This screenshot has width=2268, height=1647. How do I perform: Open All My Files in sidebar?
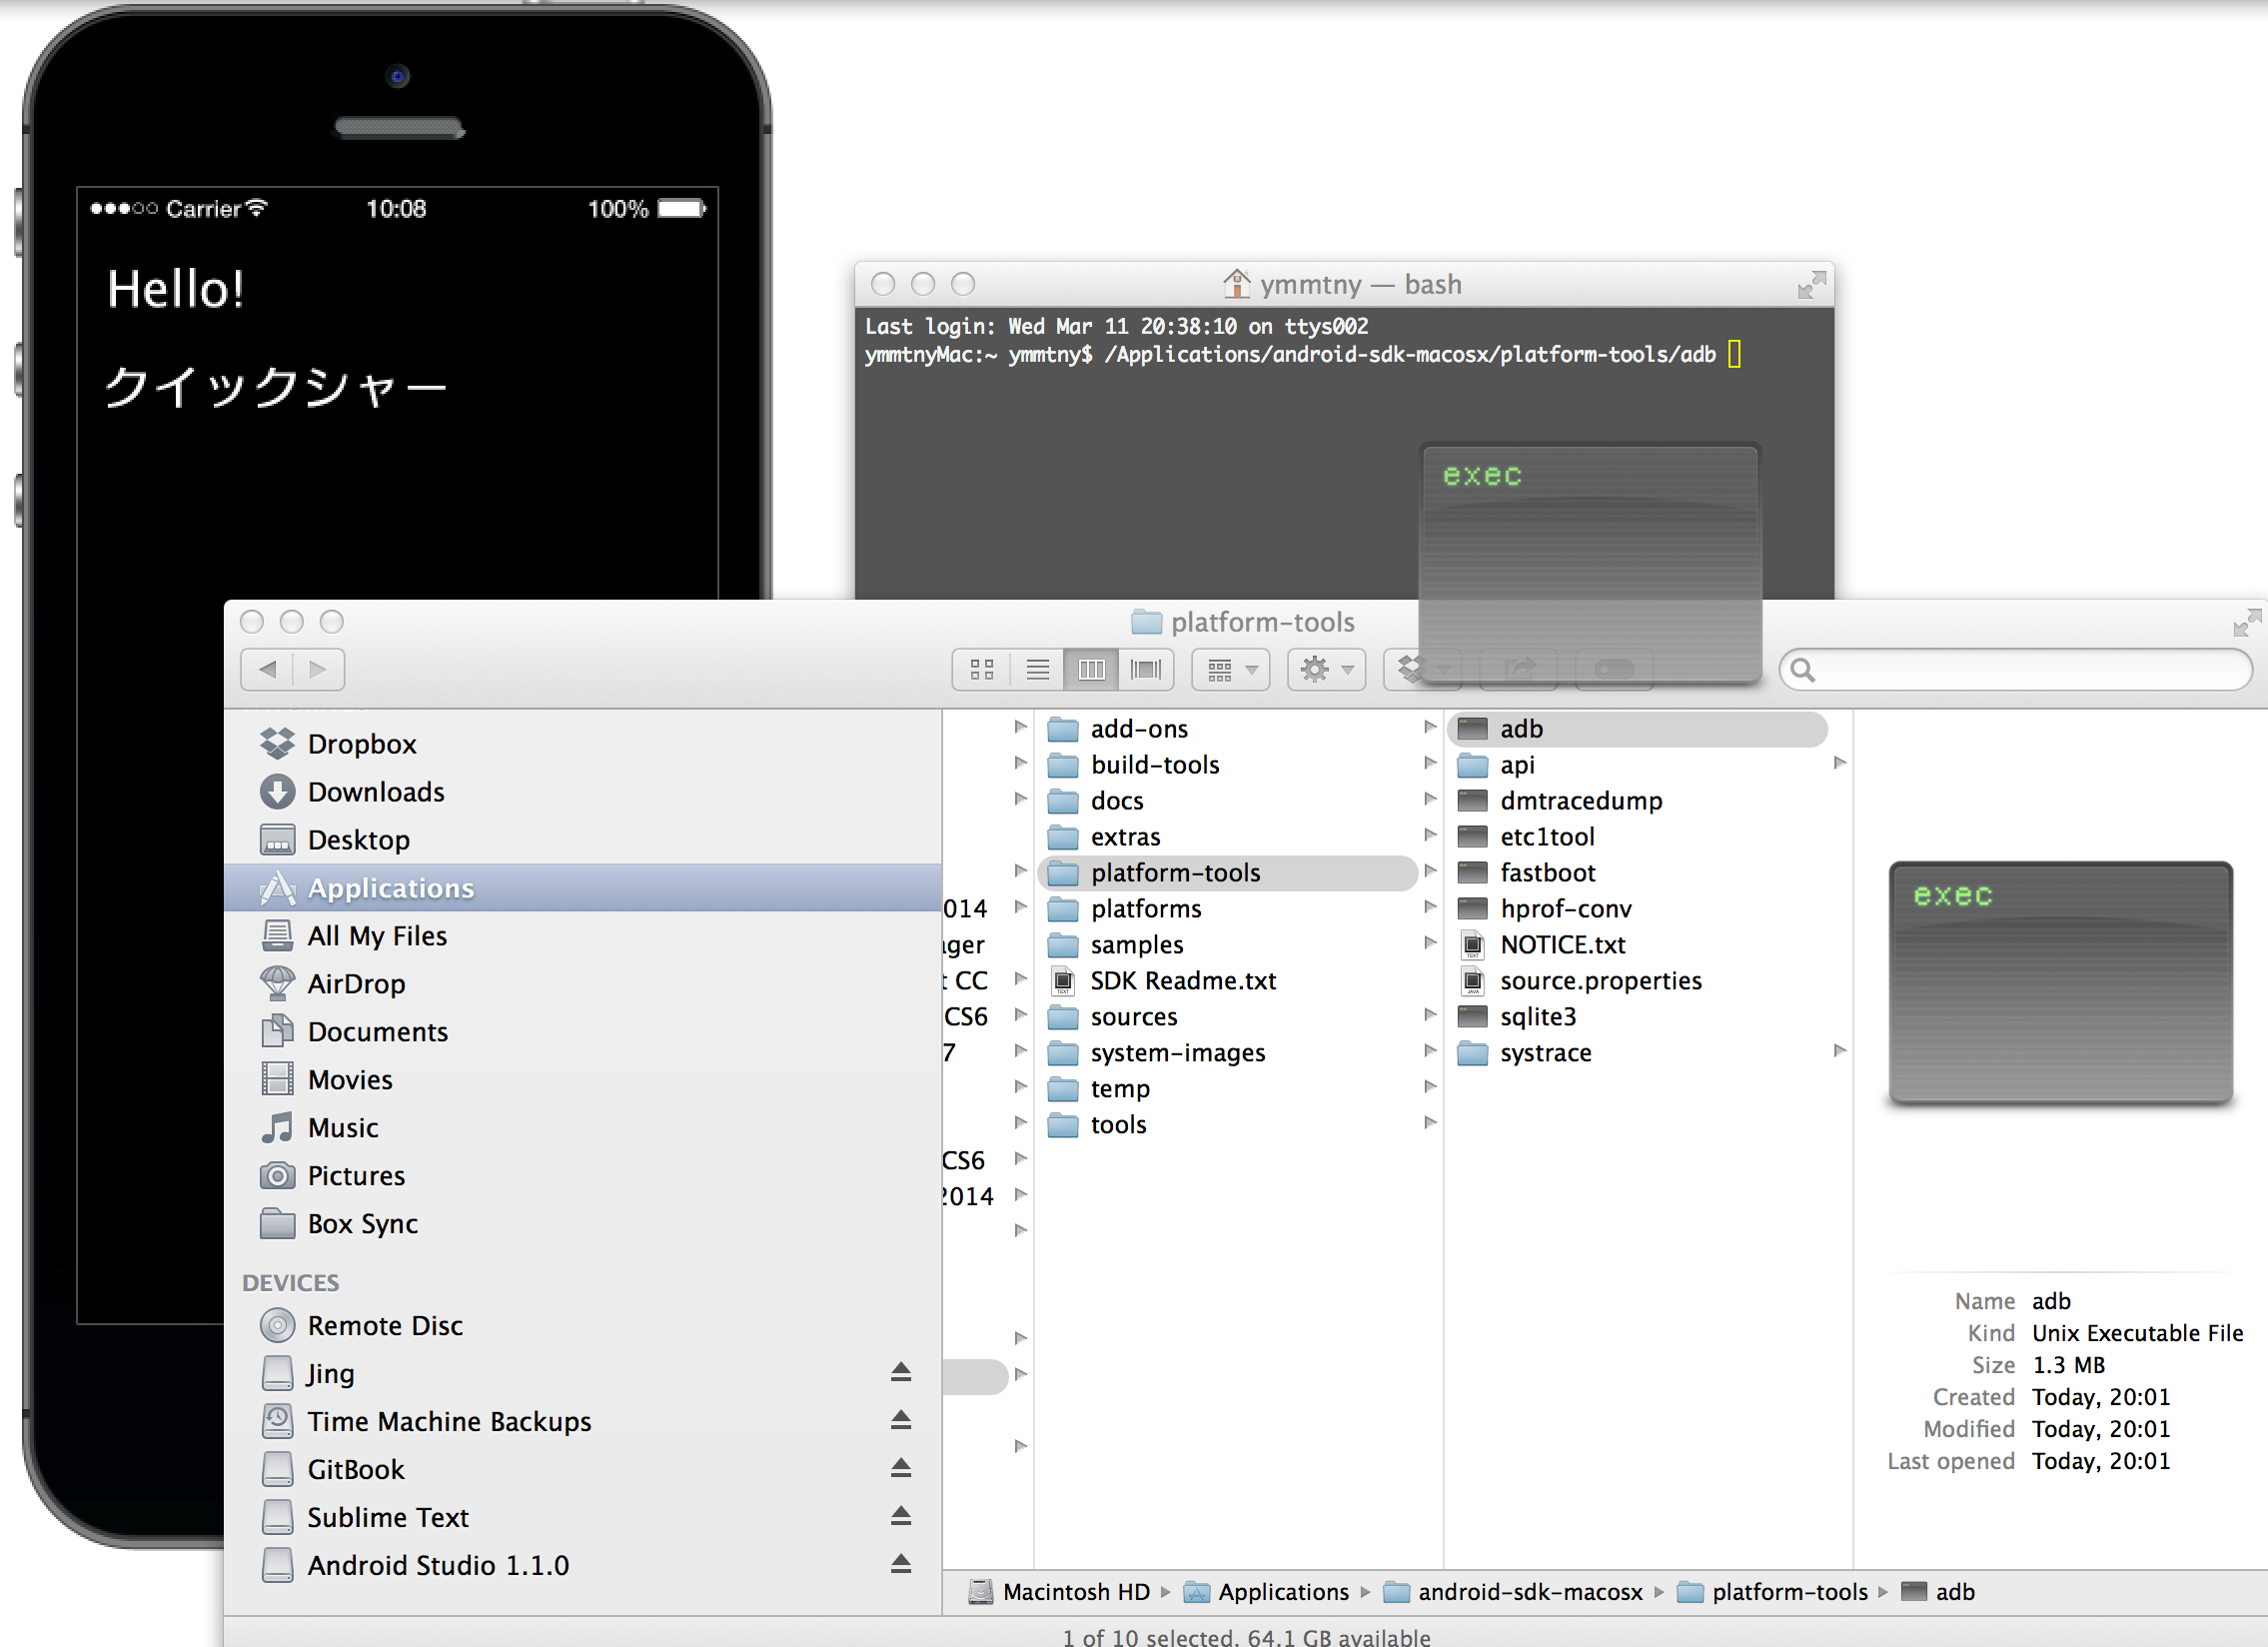pos(583,936)
